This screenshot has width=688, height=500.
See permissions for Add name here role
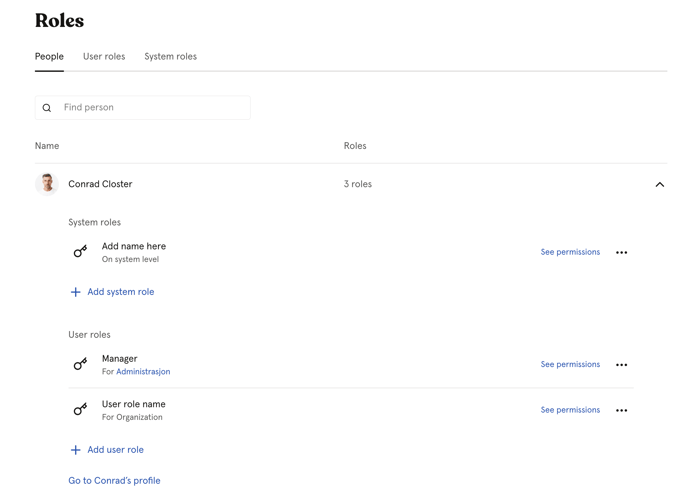570,252
